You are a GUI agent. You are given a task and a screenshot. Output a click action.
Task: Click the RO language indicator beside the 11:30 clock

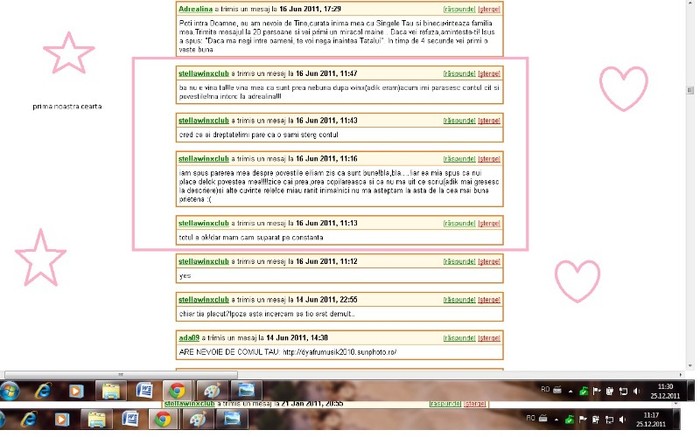coord(545,390)
